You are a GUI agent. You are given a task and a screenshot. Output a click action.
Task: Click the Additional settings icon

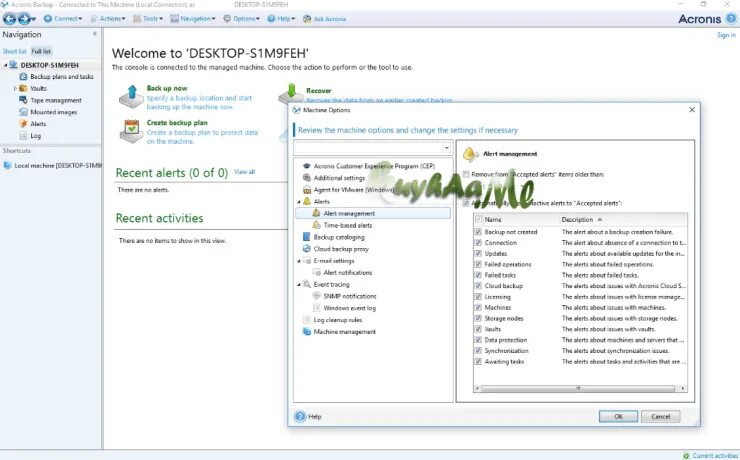click(307, 178)
